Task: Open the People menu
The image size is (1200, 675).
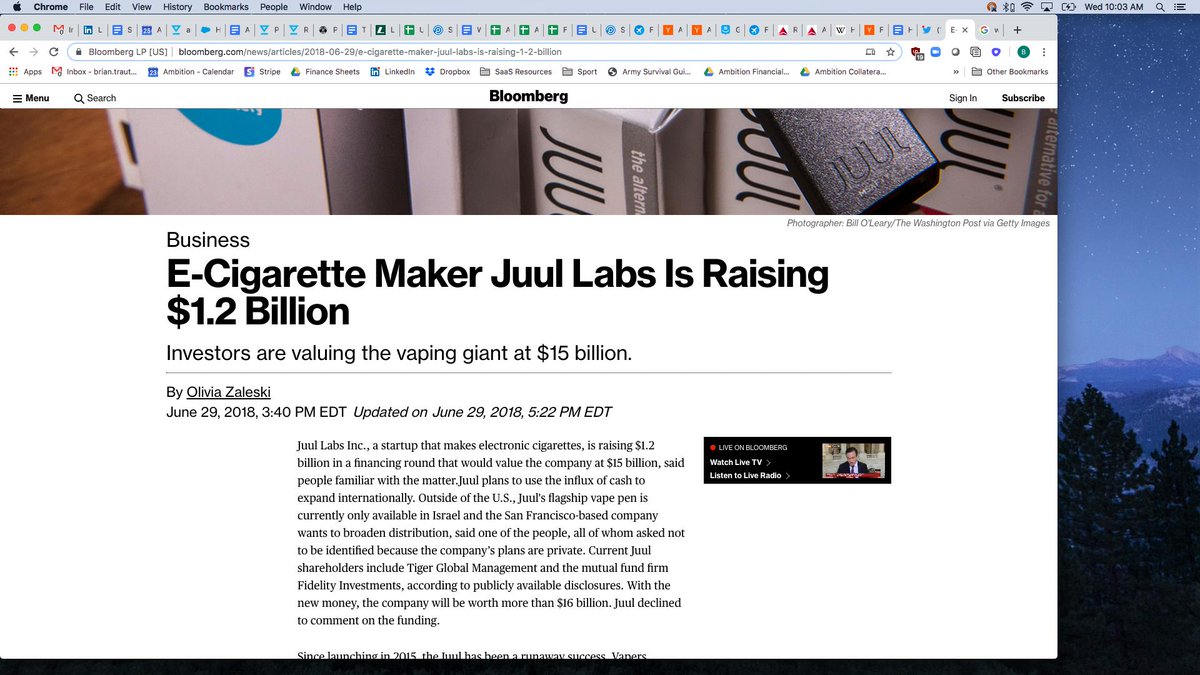Action: tap(274, 7)
